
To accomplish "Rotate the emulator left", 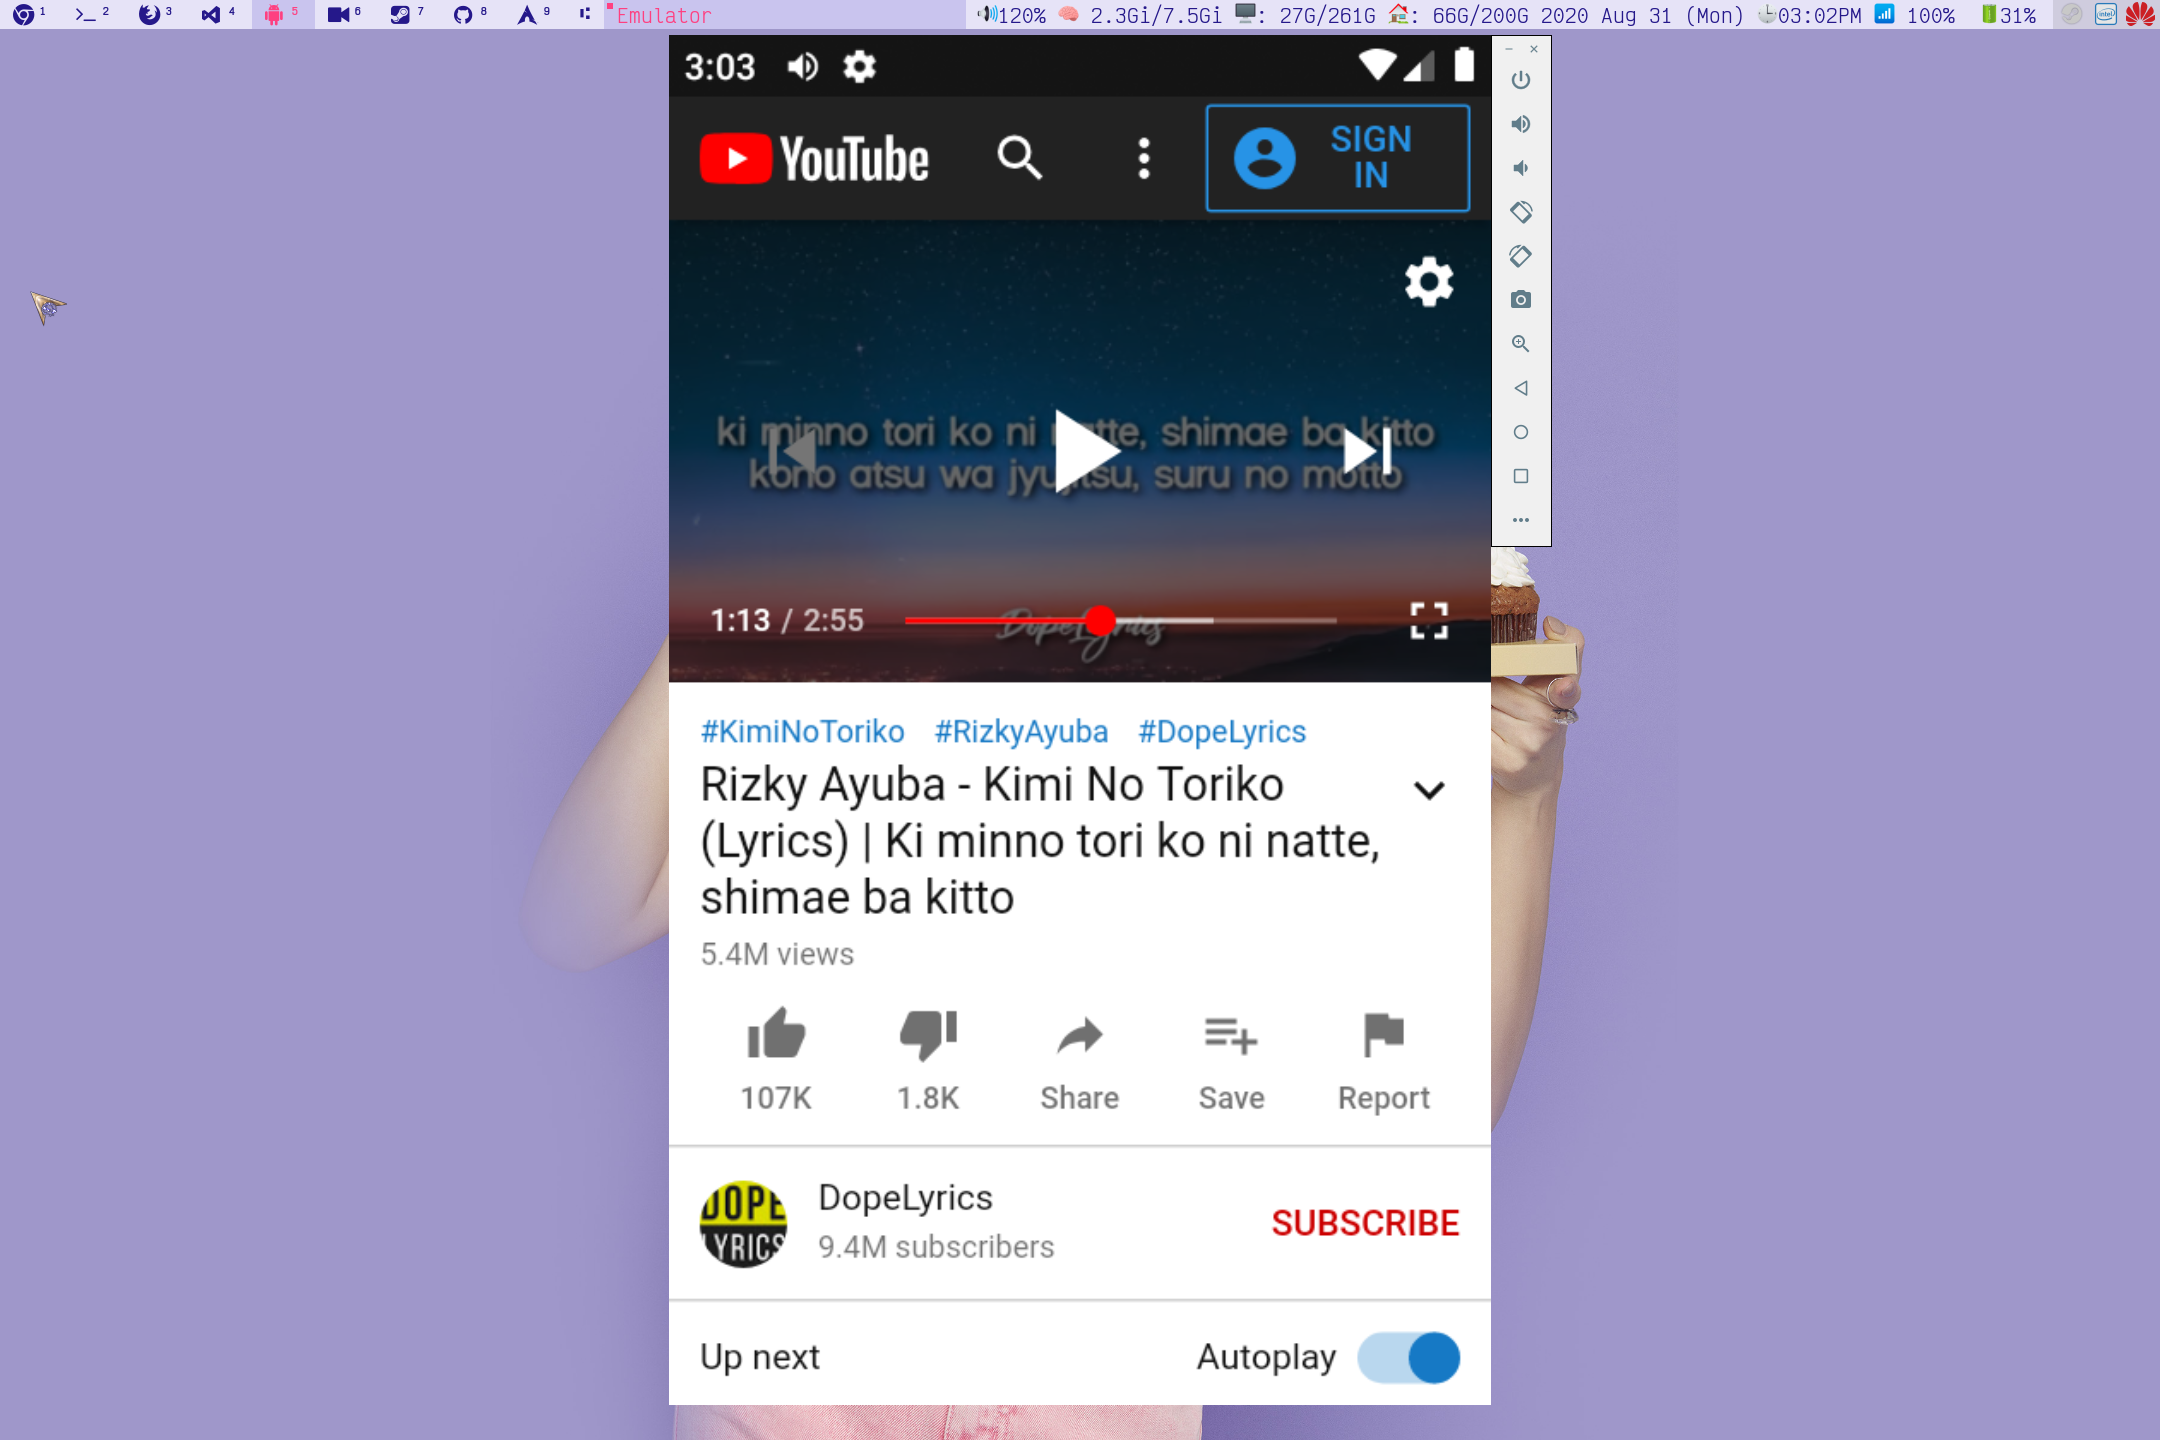I will point(1521,212).
